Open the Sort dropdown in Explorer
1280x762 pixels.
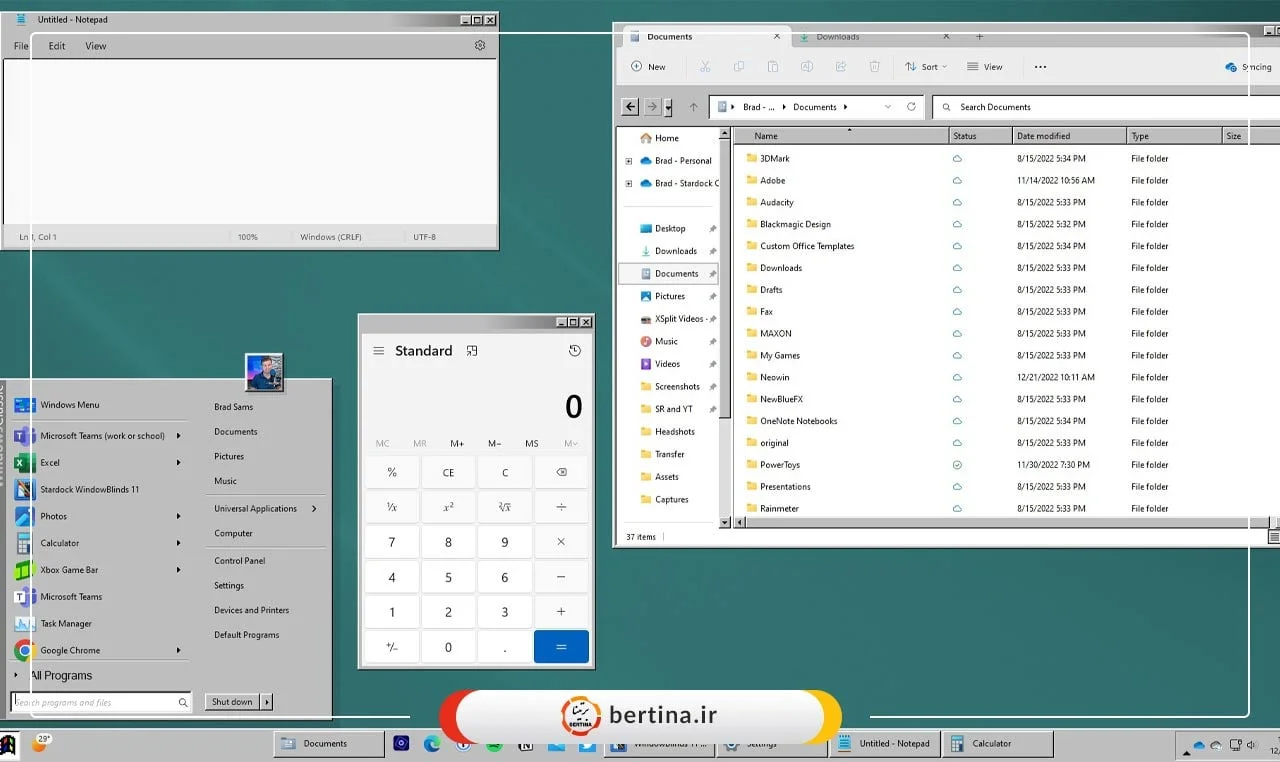pos(926,67)
